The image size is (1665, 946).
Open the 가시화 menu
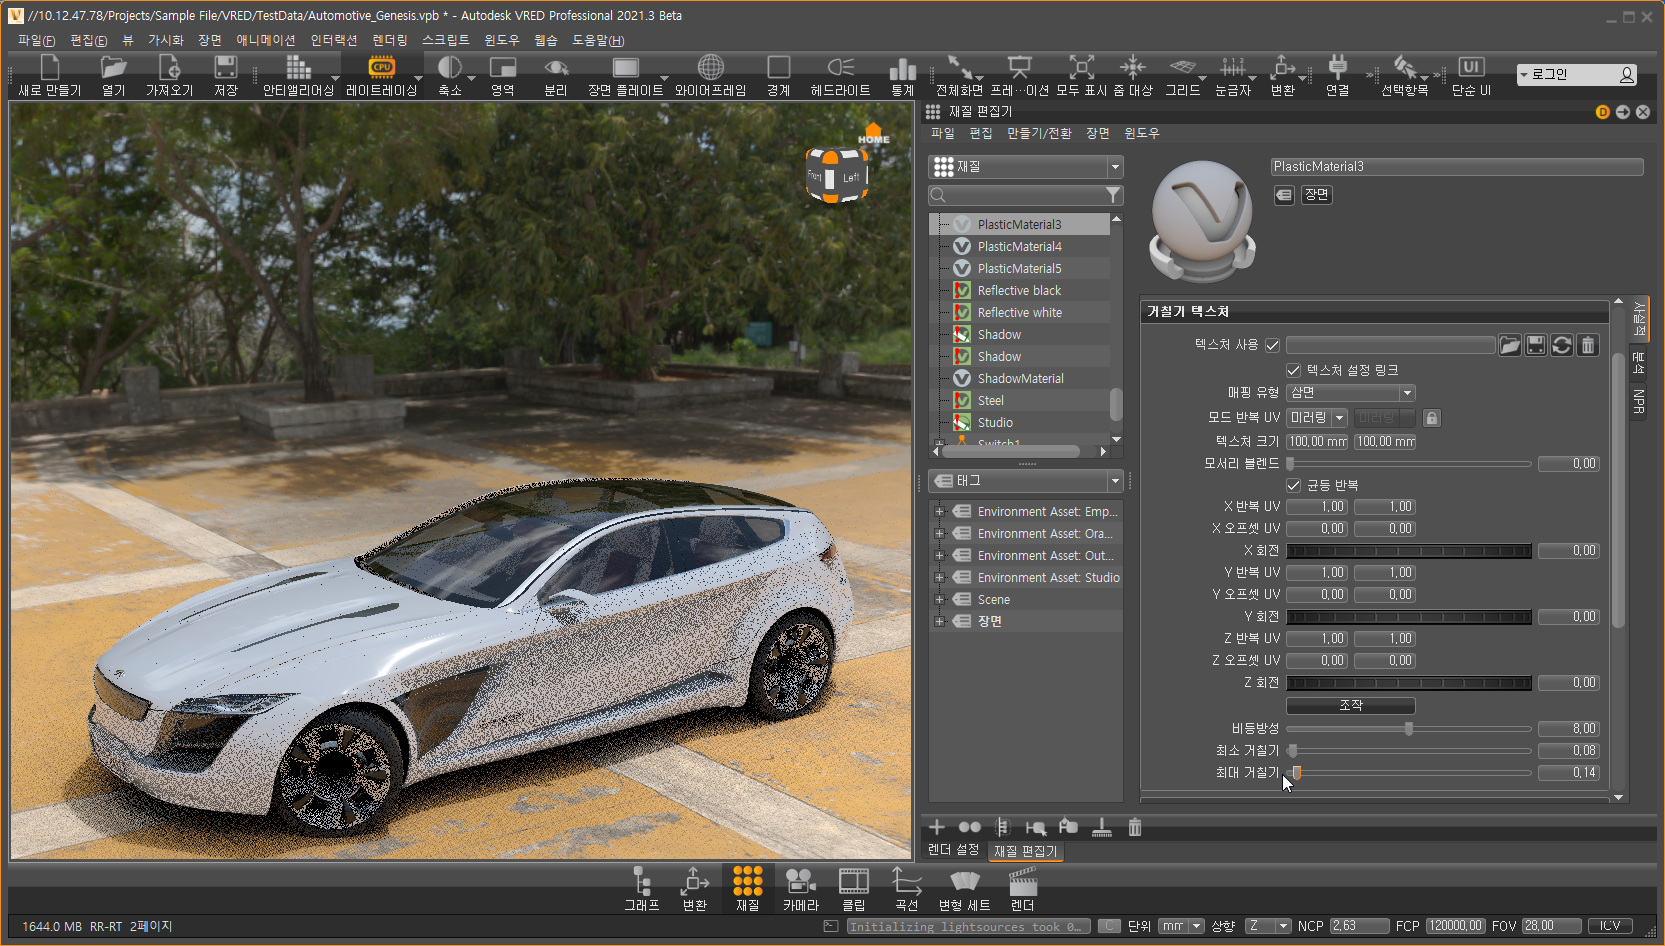coord(166,40)
